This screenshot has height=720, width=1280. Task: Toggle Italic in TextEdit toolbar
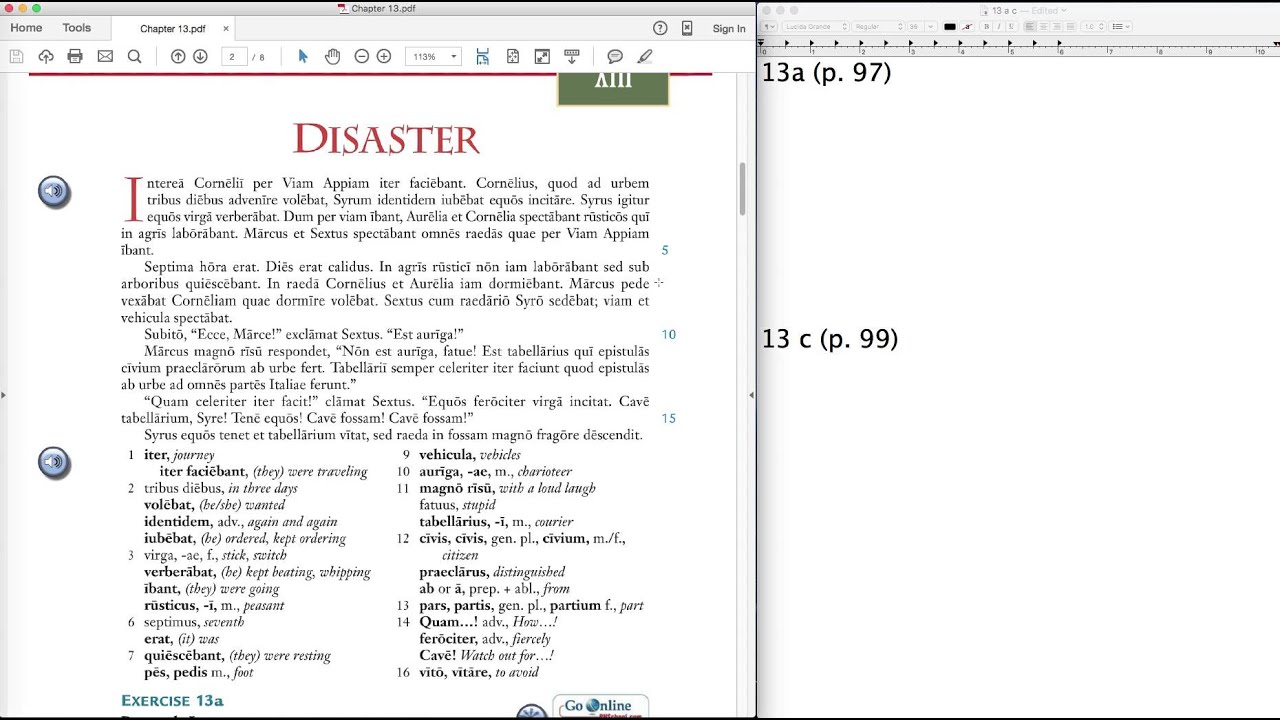pyautogui.click(x=998, y=26)
